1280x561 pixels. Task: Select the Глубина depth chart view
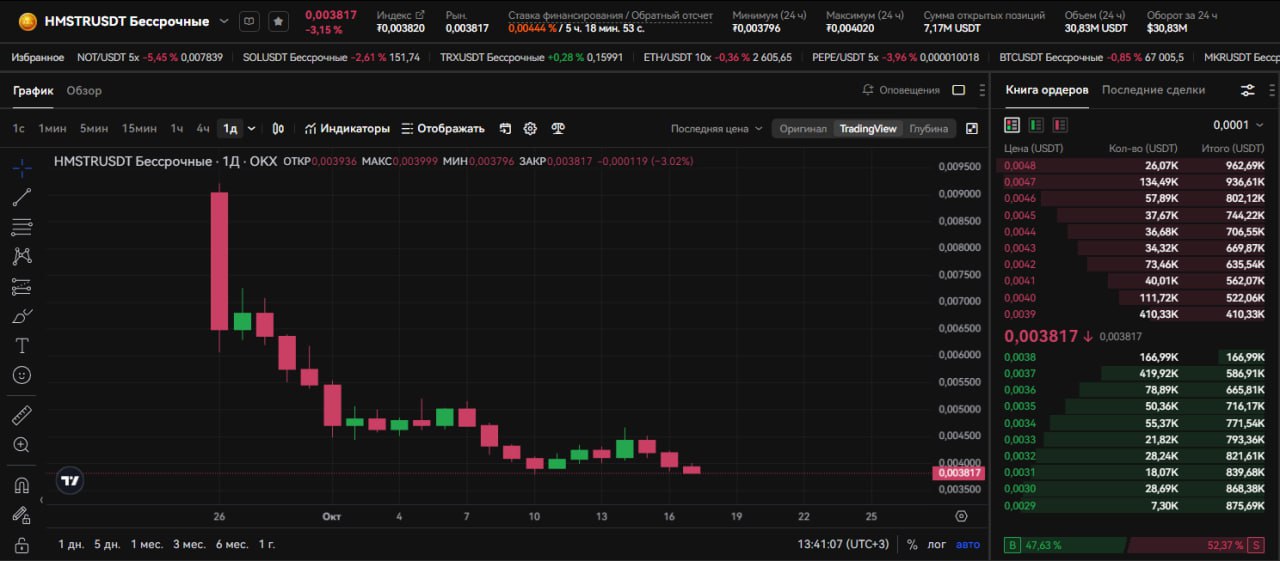tap(928, 129)
